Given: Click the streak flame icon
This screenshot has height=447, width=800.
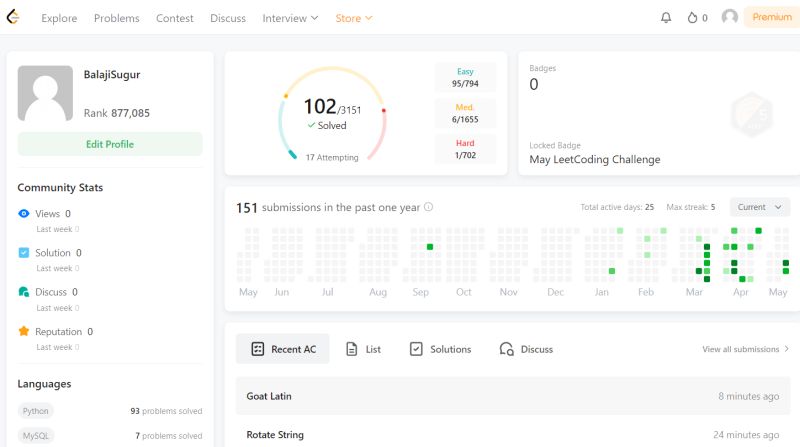Looking at the screenshot, I should 692,18.
